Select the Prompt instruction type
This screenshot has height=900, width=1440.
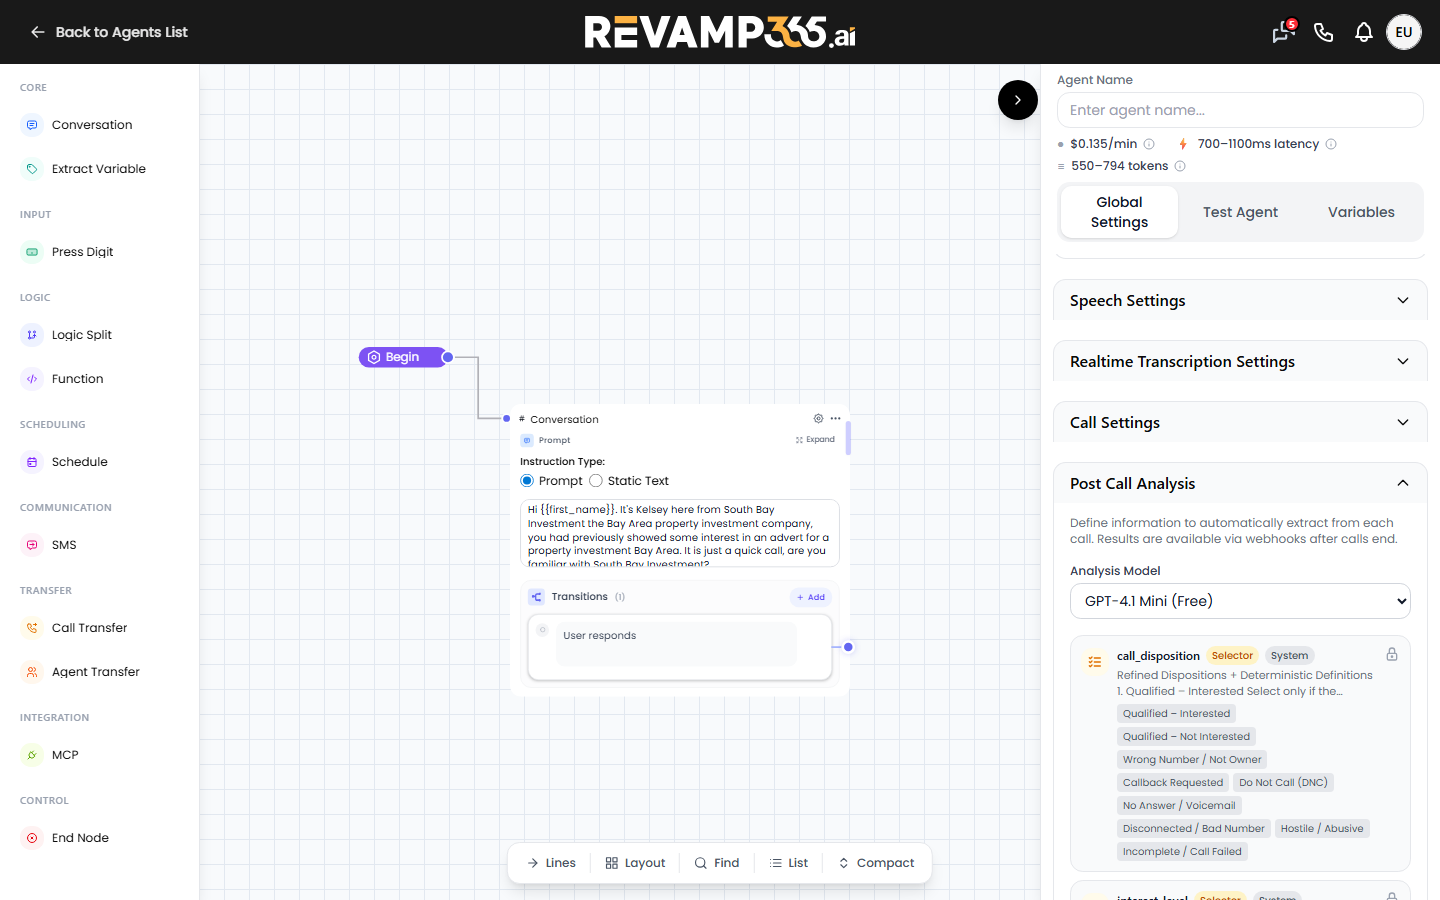pos(527,481)
